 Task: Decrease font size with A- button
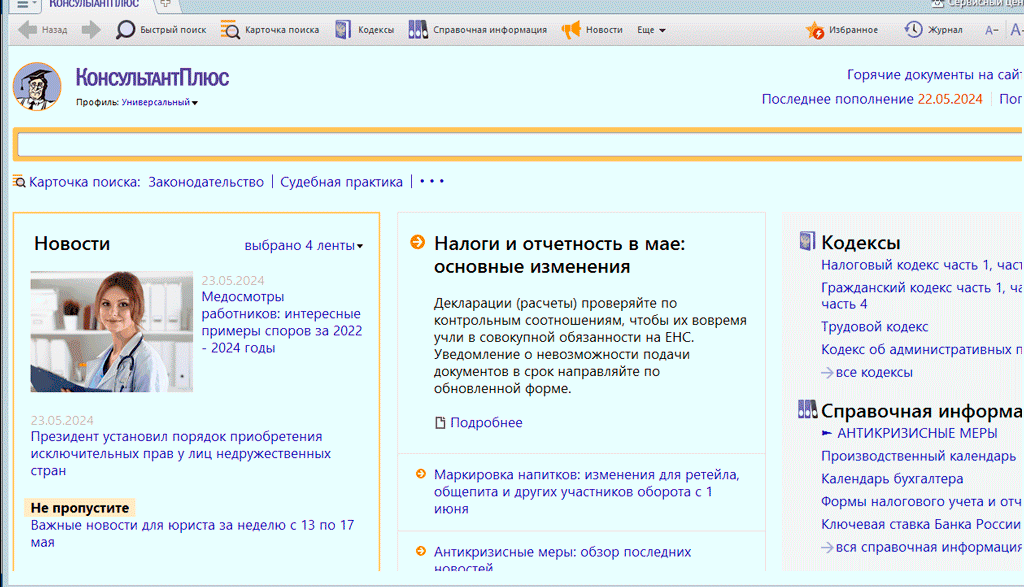991,30
